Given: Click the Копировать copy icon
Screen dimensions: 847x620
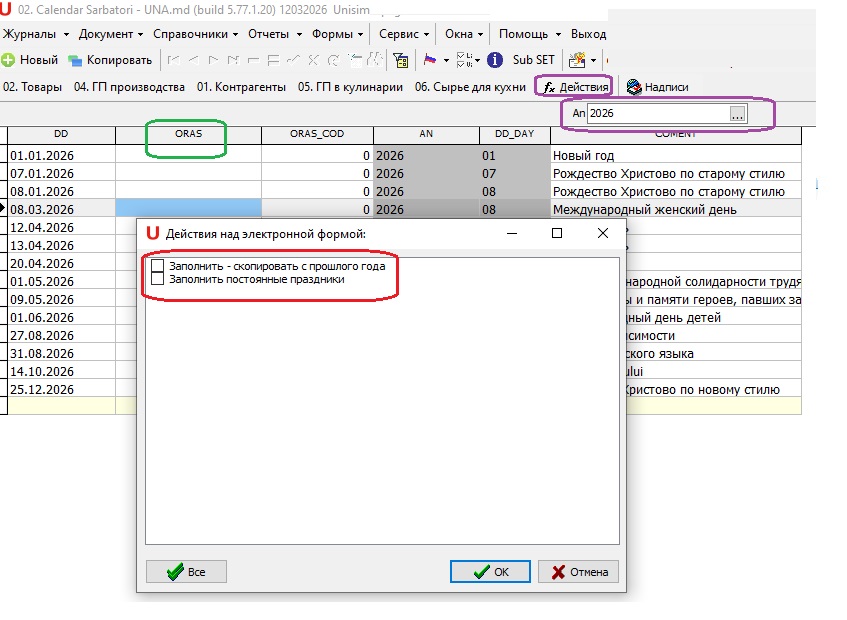Looking at the screenshot, I should (x=75, y=60).
